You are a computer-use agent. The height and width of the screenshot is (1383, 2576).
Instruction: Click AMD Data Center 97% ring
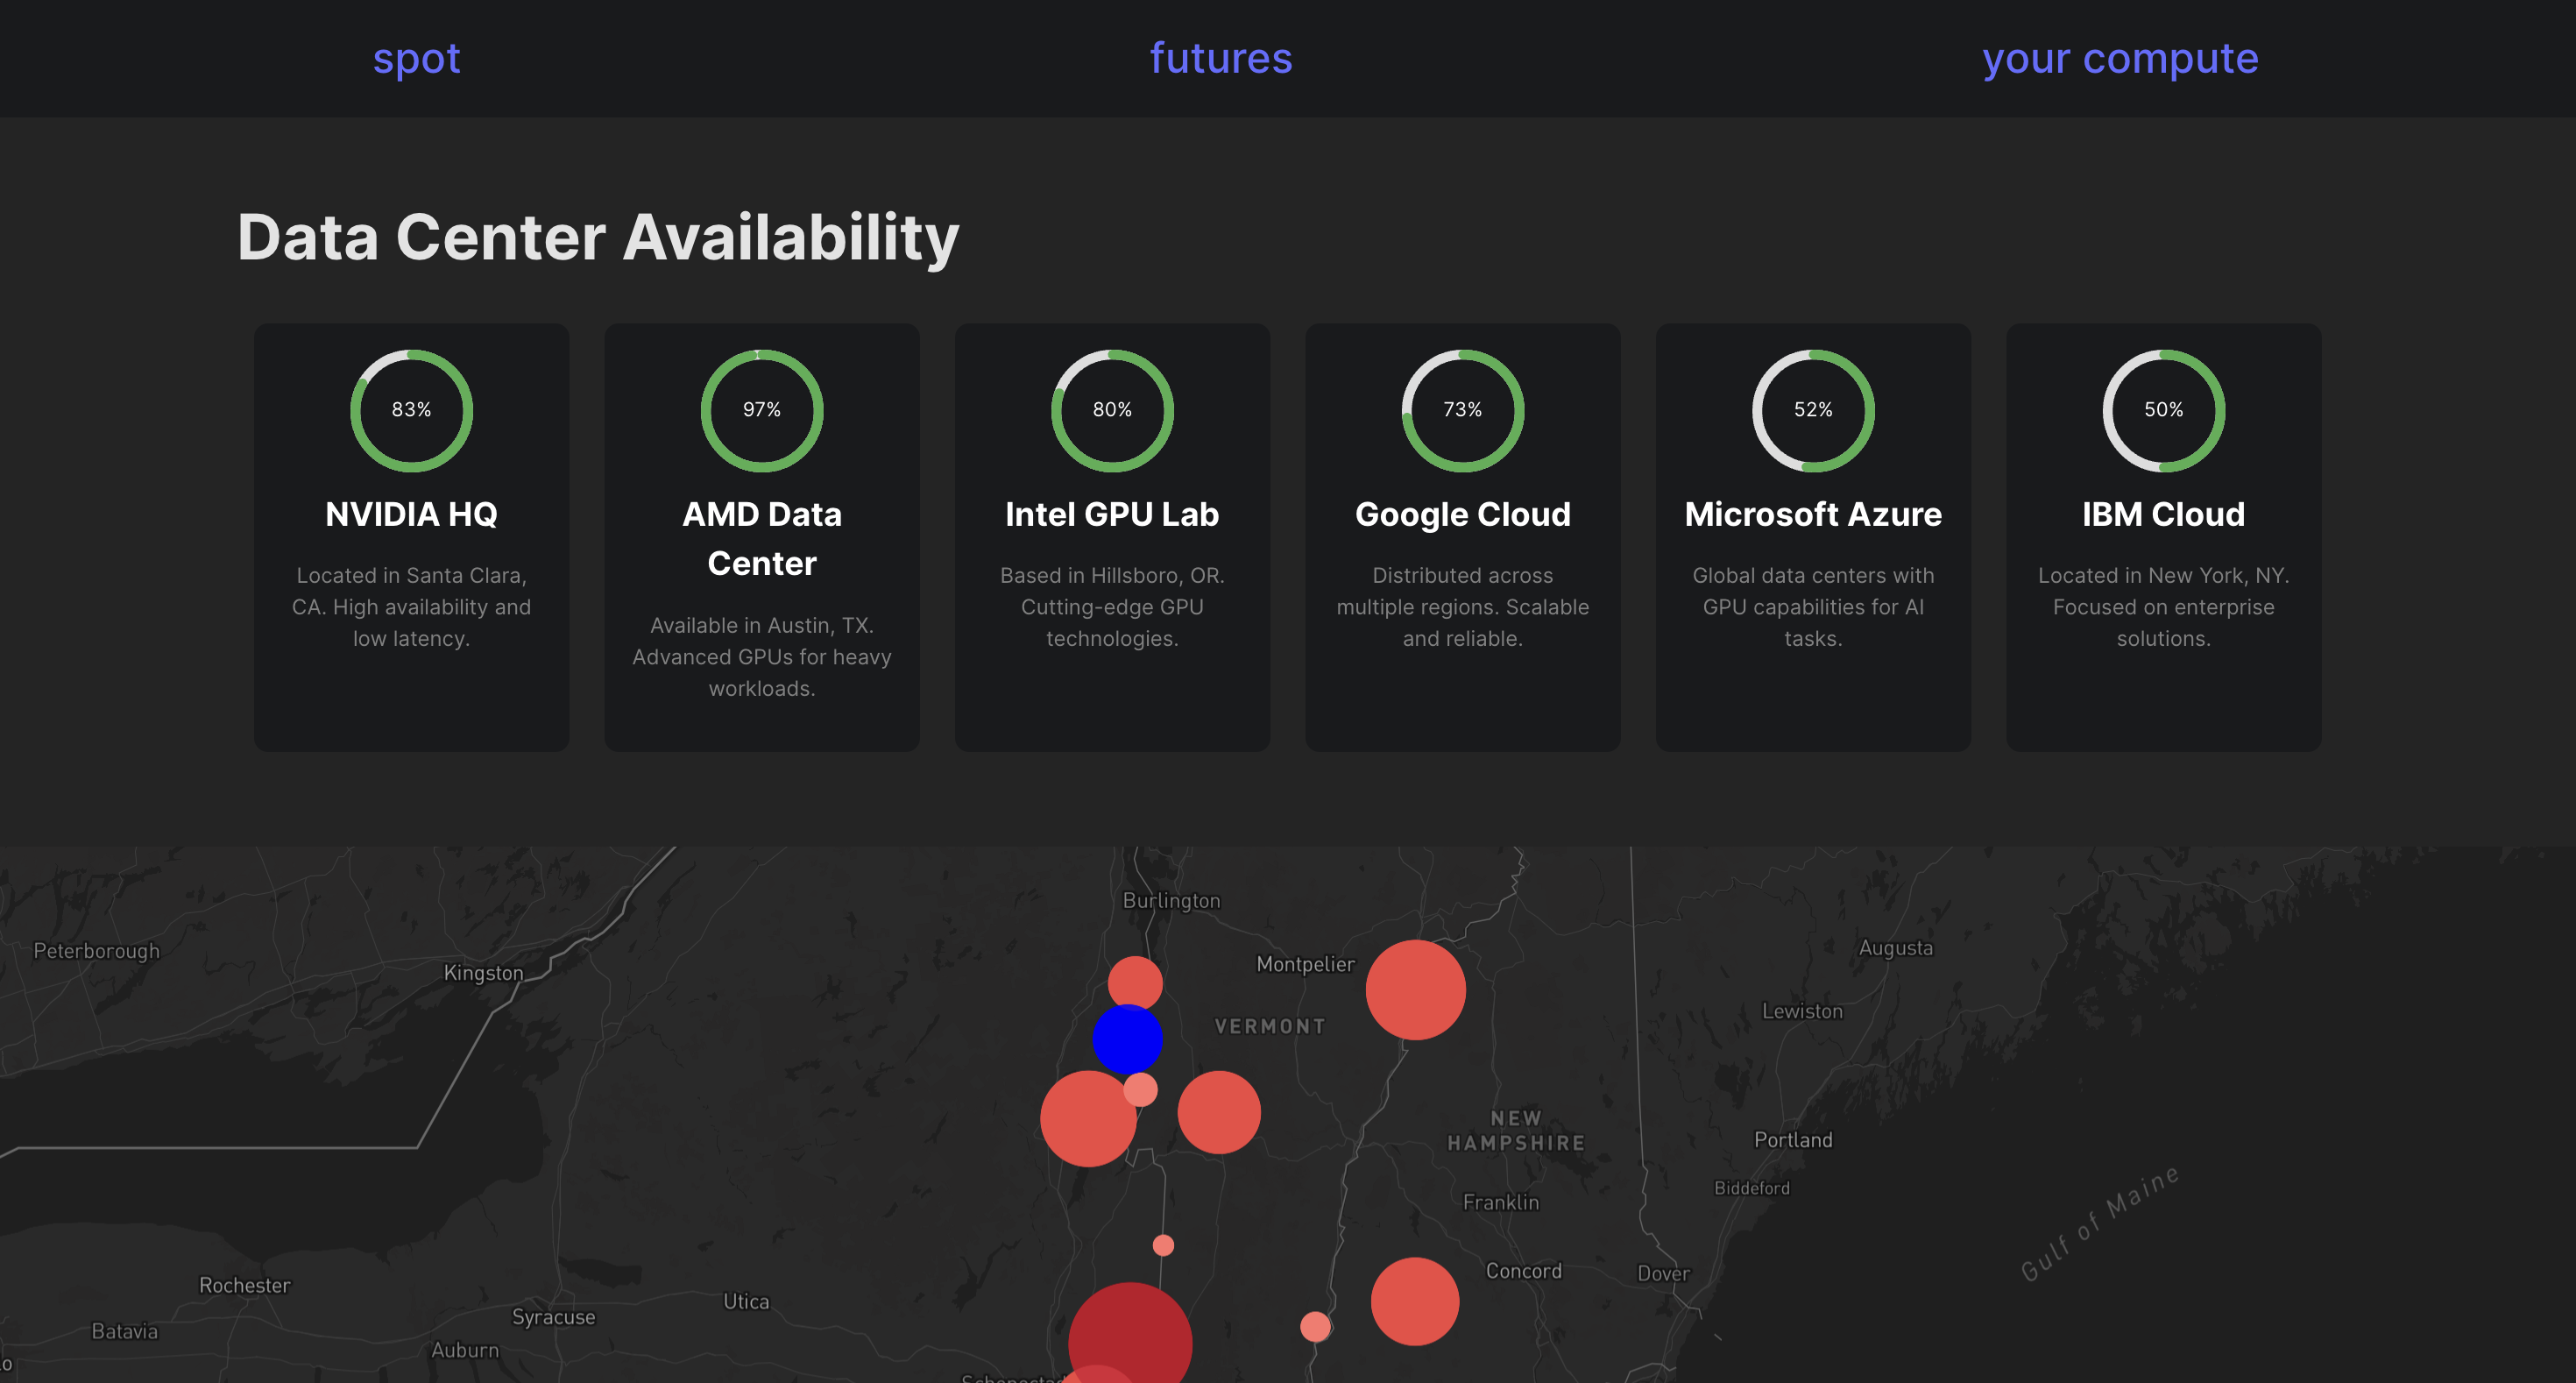pyautogui.click(x=761, y=410)
